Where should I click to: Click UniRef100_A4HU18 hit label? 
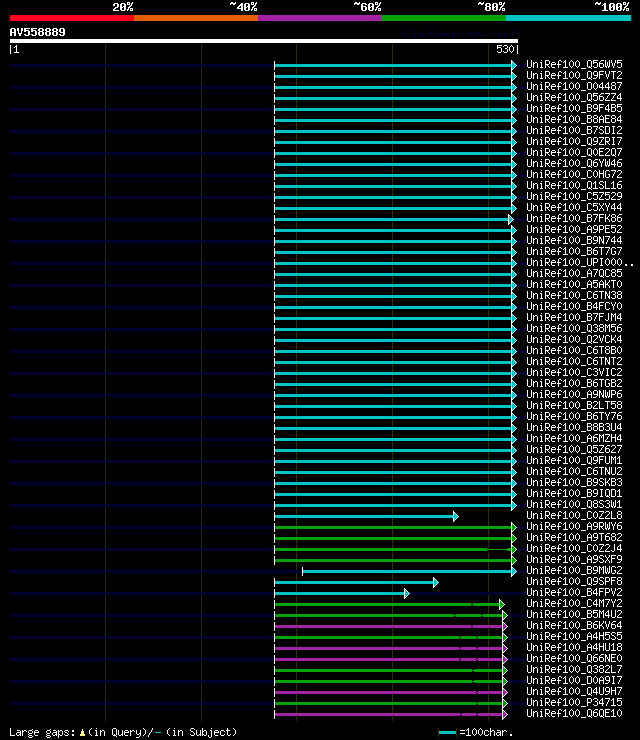[574, 648]
